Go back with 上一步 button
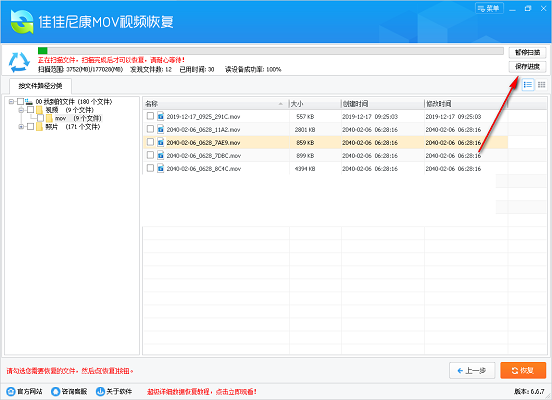 click(x=472, y=370)
